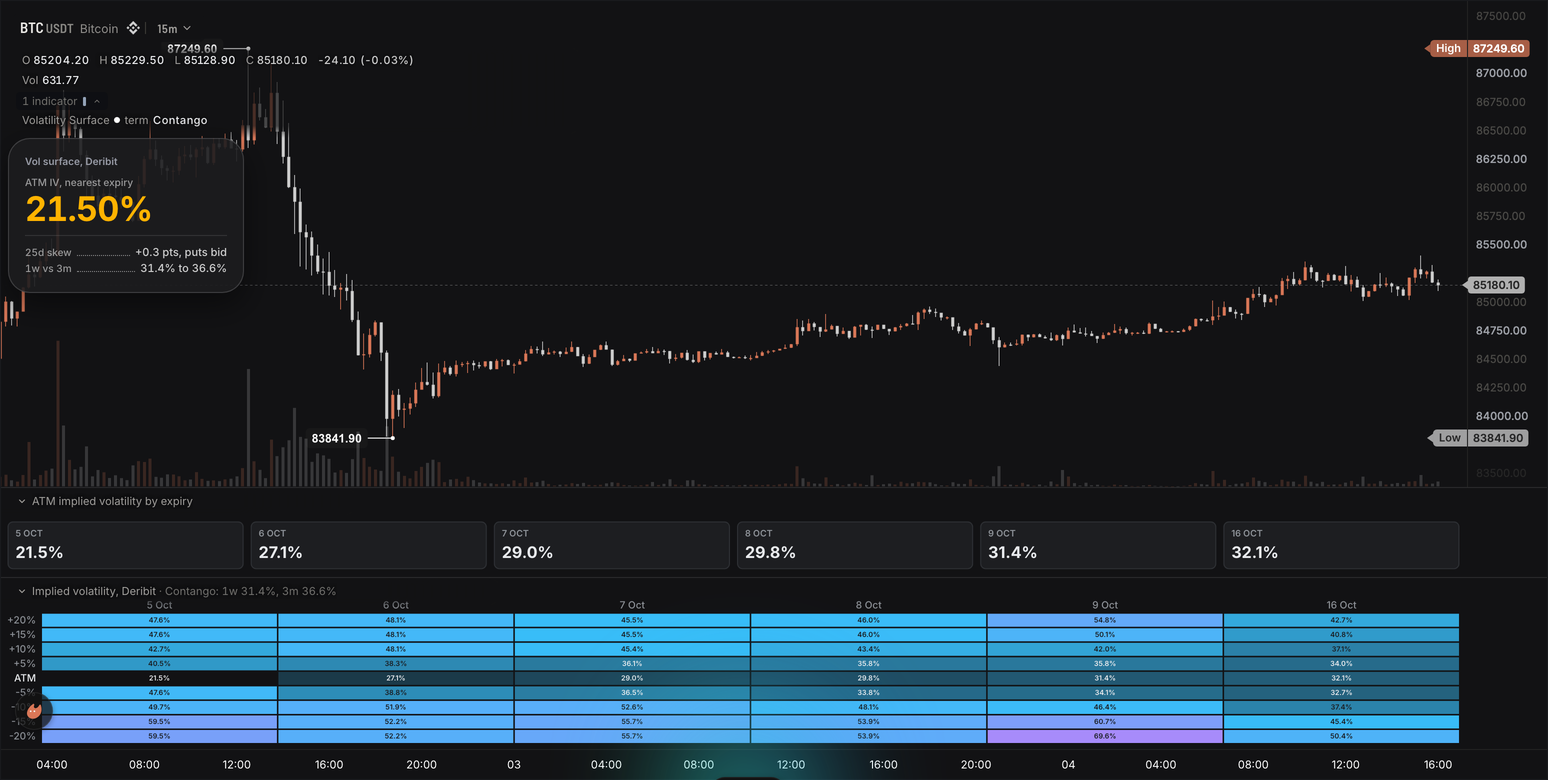Select the 6 OCT 27.1% expiry card
This screenshot has height=780, width=1548.
[368, 545]
